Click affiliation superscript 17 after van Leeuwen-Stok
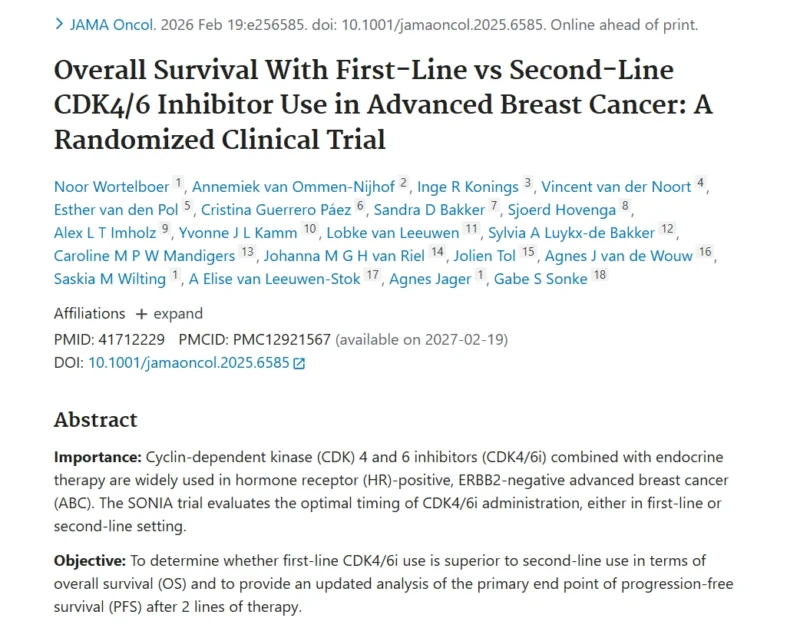 pos(371,276)
